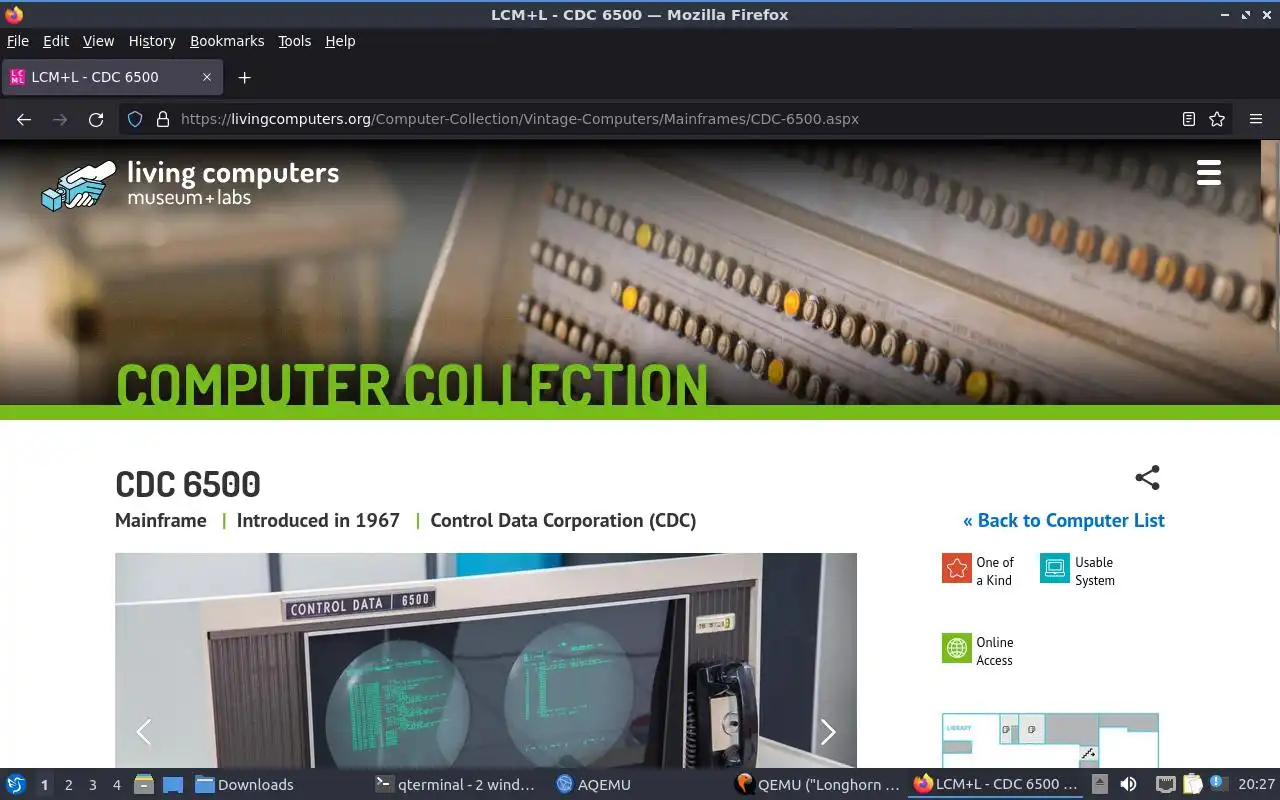The width and height of the screenshot is (1280, 800).
Task: Open the network tray icon
Action: [x=1165, y=784]
